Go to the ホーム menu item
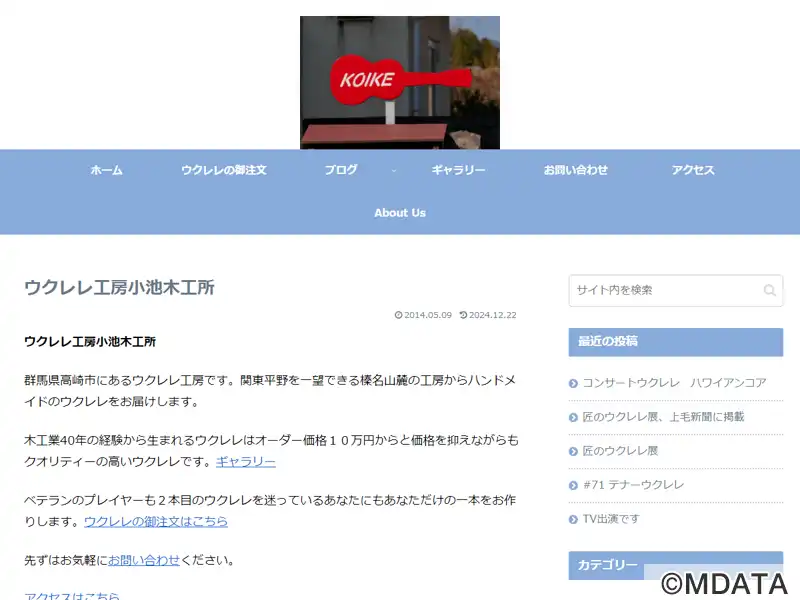 [106, 170]
